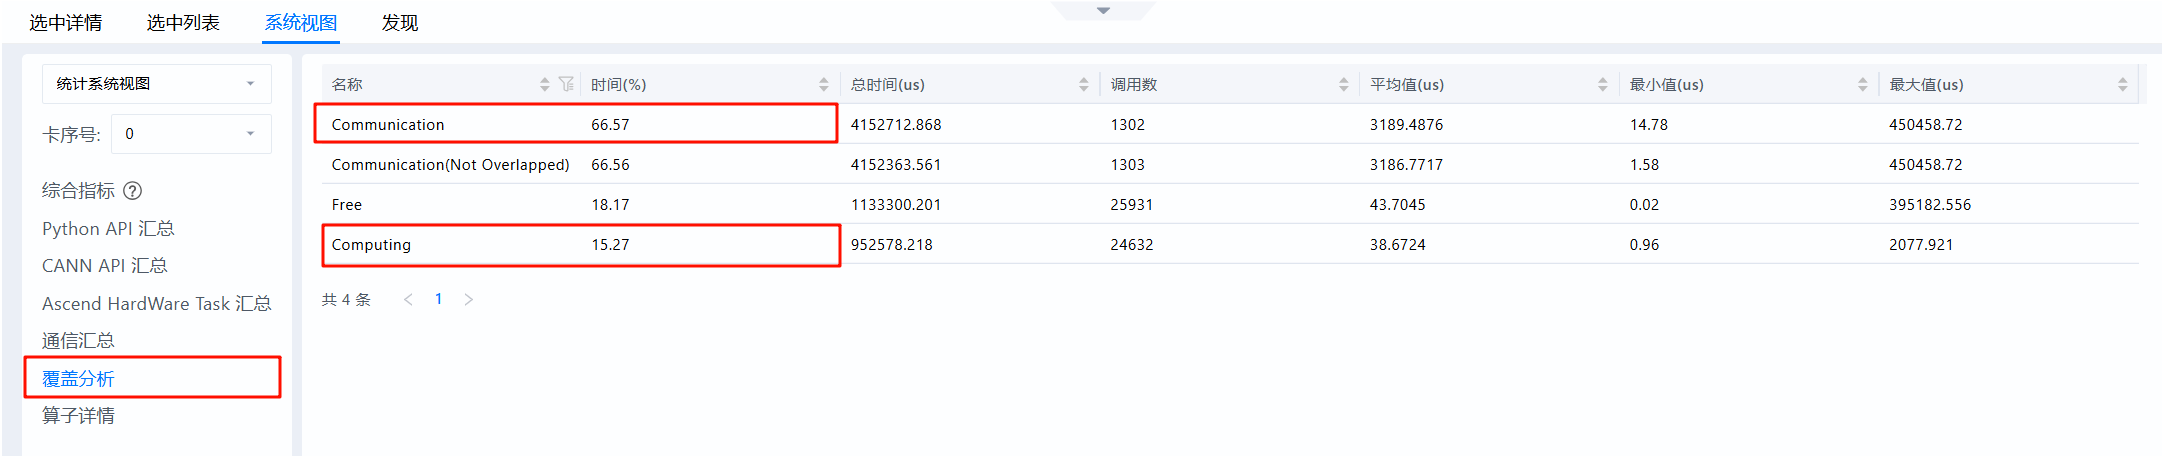Sort by 时间(%) column sort arrows
The width and height of the screenshot is (2162, 456).
coord(824,85)
